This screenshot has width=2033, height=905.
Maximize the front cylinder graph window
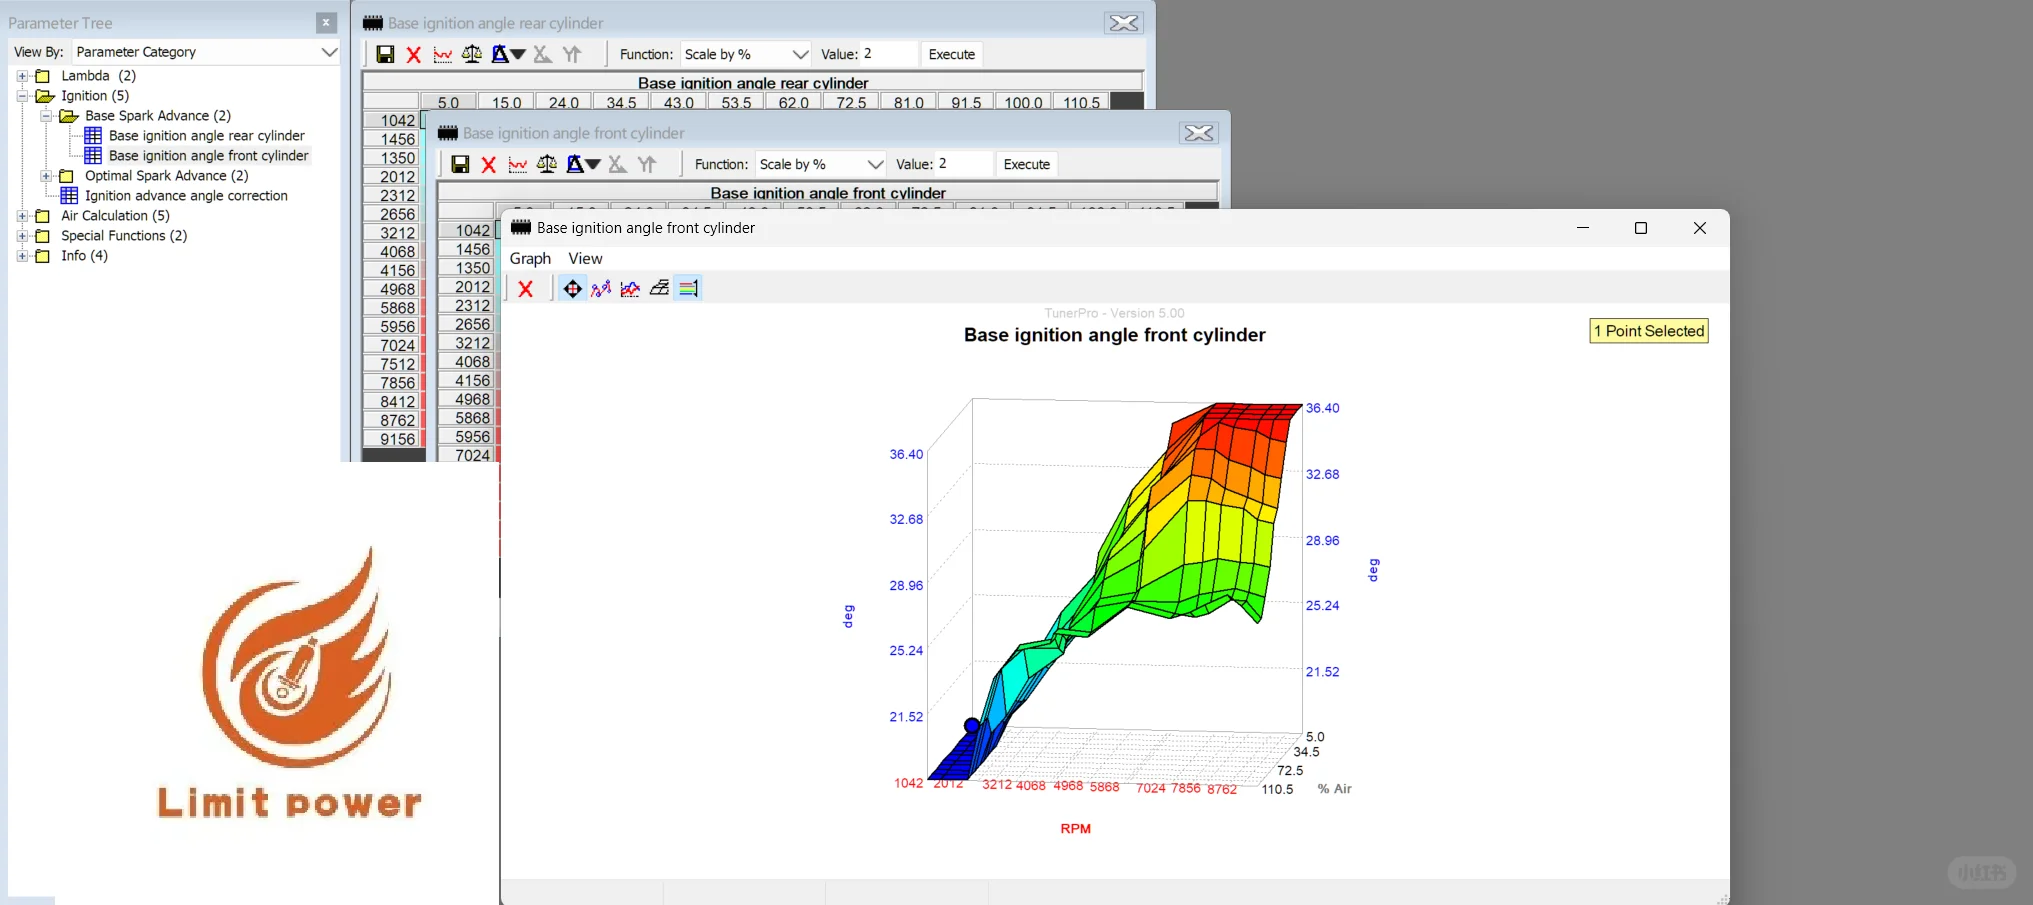click(x=1641, y=228)
